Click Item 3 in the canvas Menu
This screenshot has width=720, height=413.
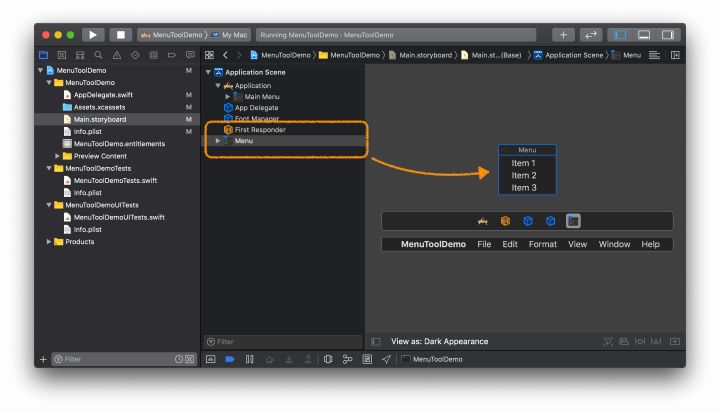[523, 187]
